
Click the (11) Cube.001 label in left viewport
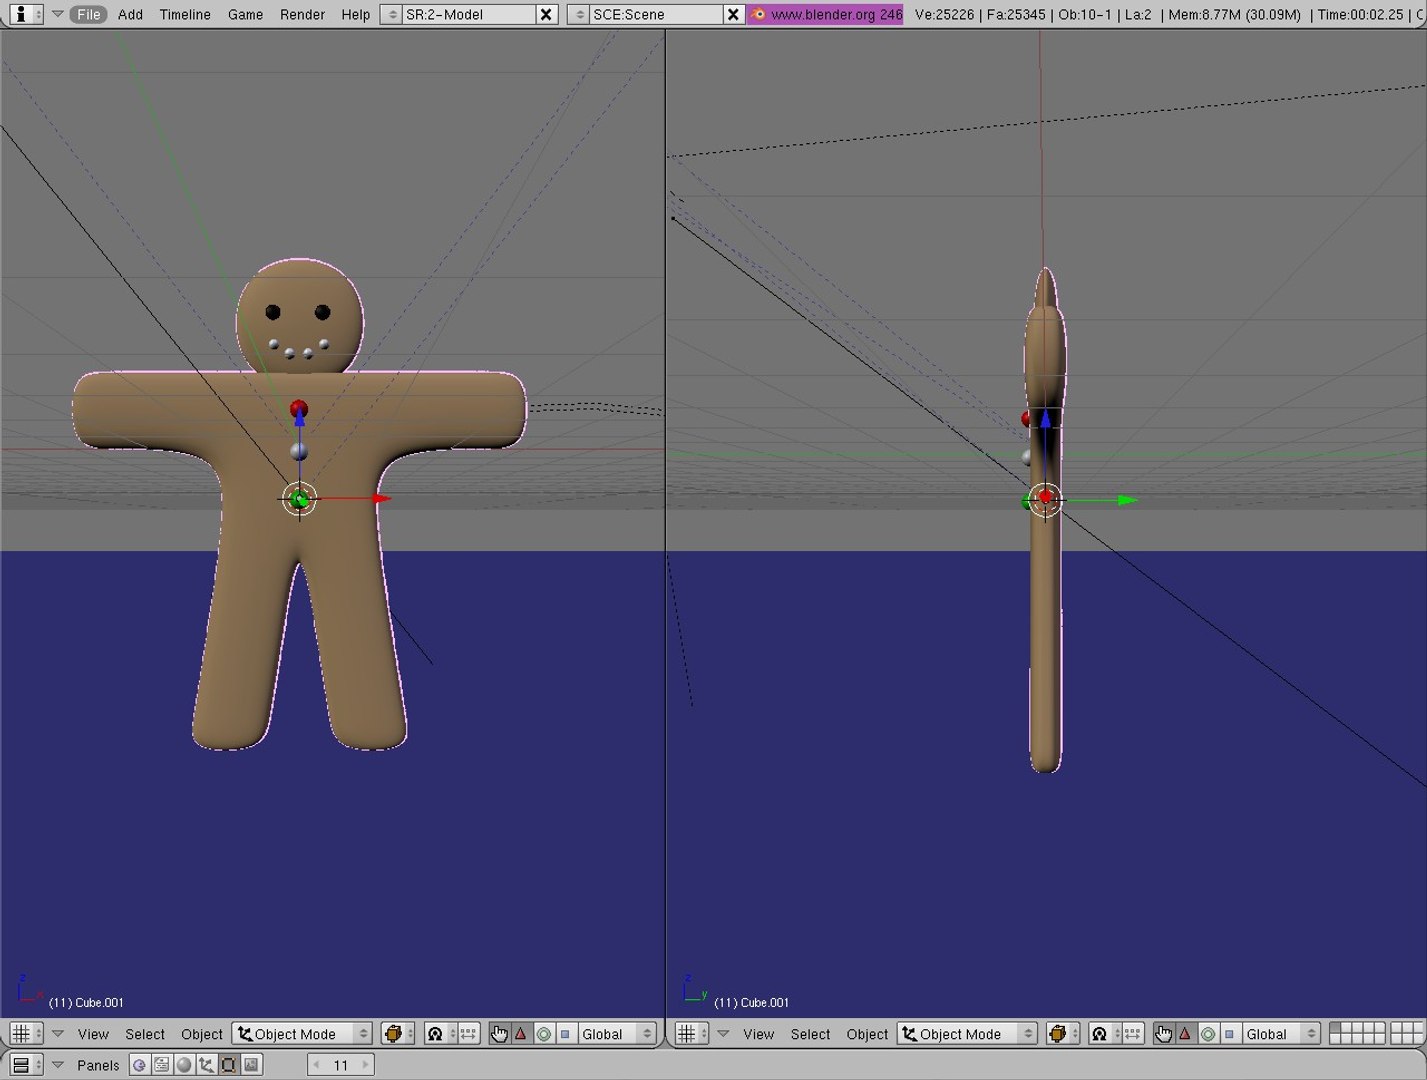[86, 1002]
